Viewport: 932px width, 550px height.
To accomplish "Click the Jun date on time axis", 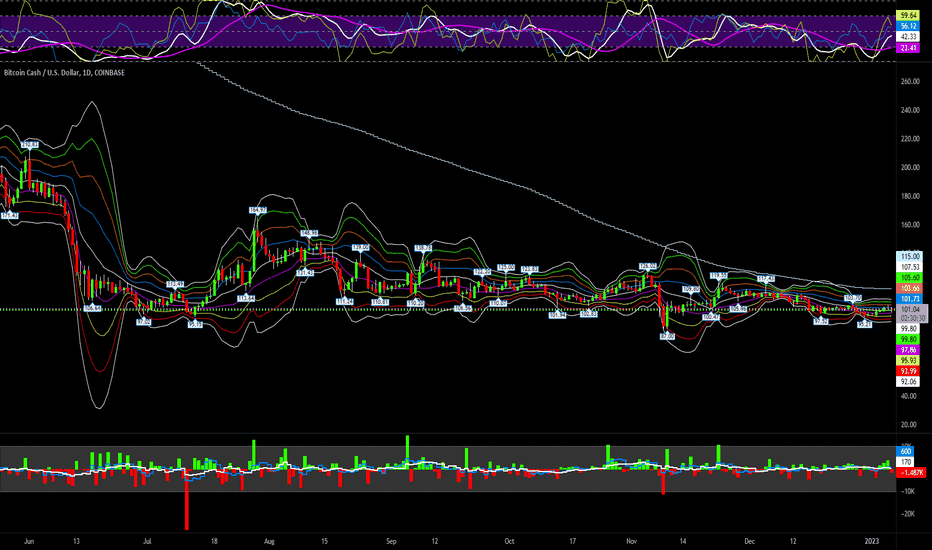I will (x=29, y=542).
